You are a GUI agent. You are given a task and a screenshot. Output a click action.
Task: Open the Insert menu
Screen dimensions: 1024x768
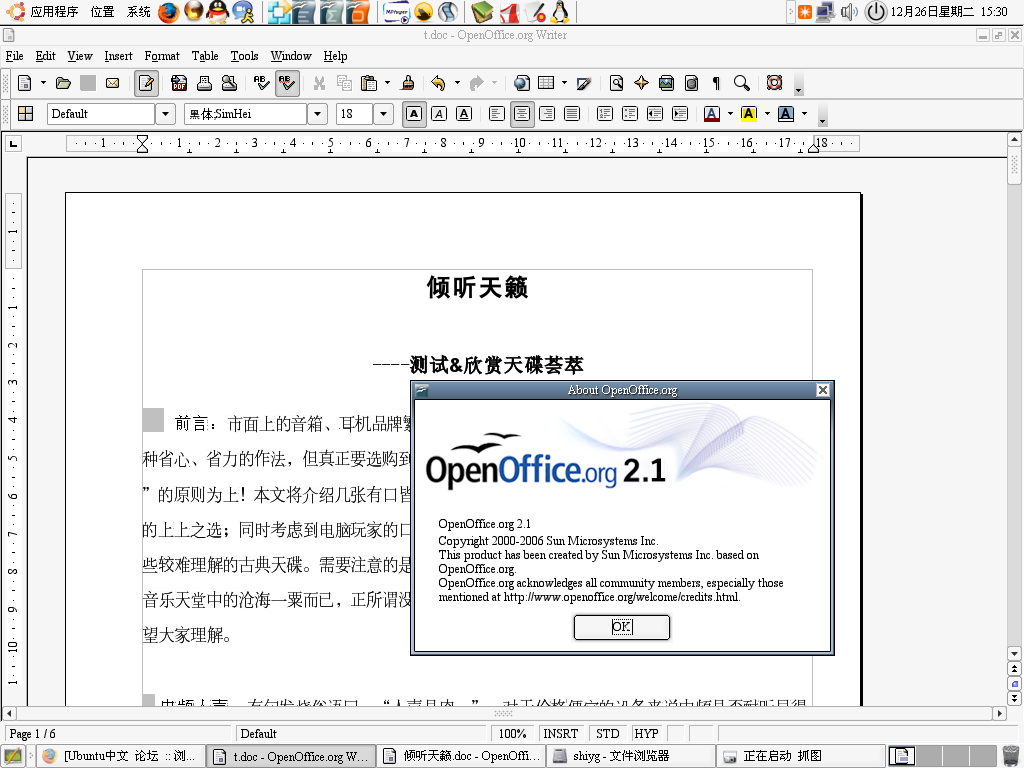tap(118, 56)
